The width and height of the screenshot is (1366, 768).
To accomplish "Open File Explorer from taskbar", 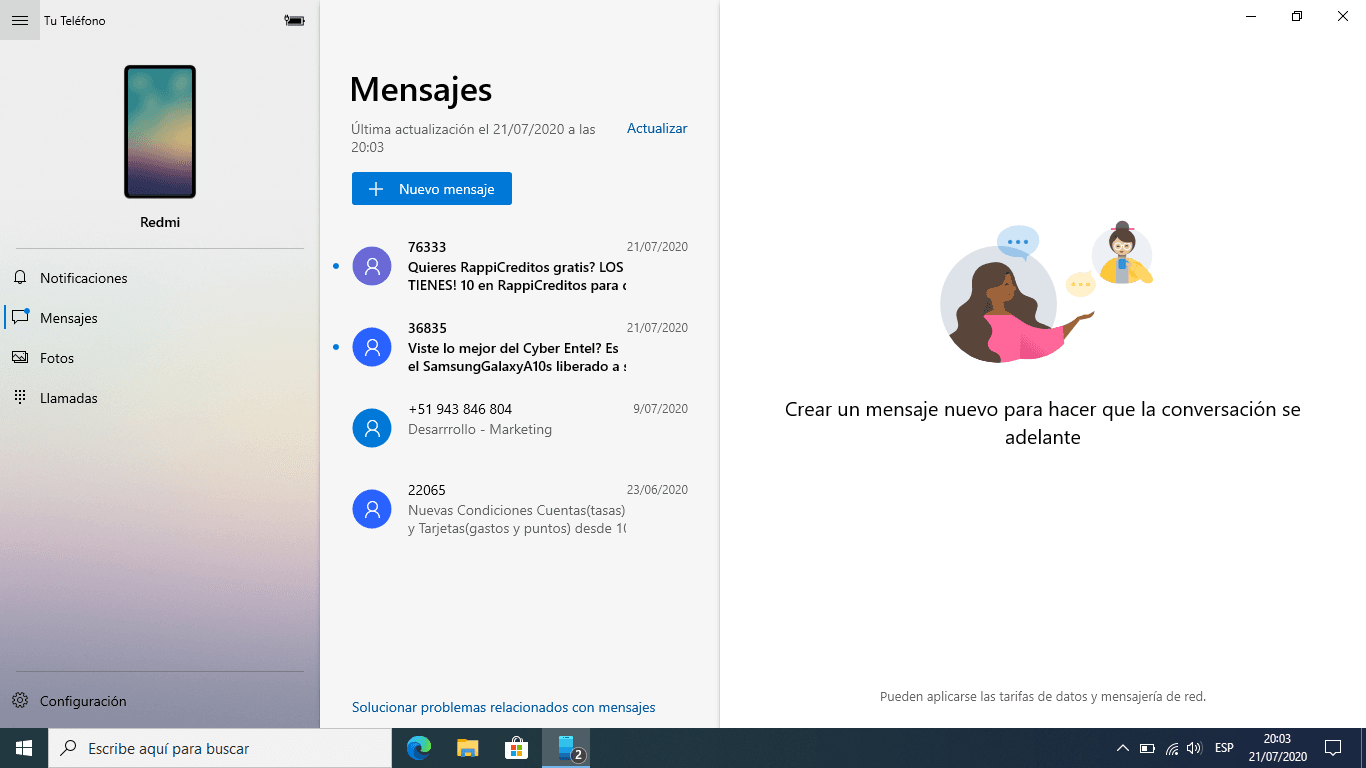I will (467, 748).
